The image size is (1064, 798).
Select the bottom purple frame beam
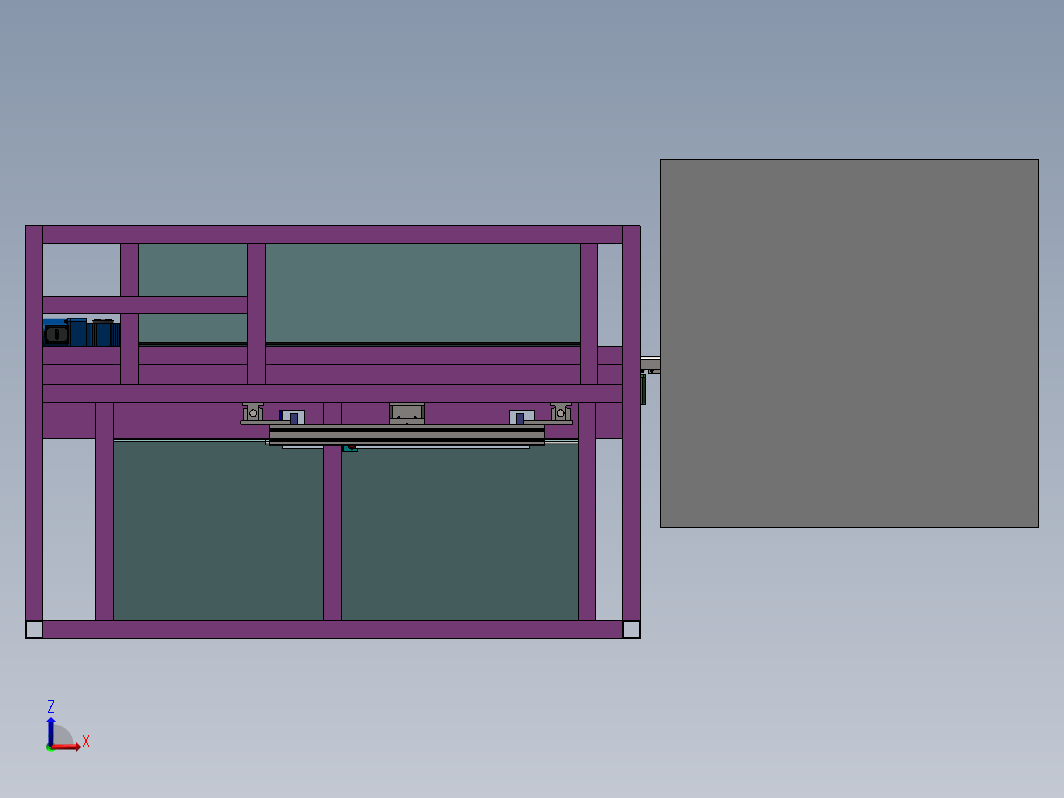(332, 629)
